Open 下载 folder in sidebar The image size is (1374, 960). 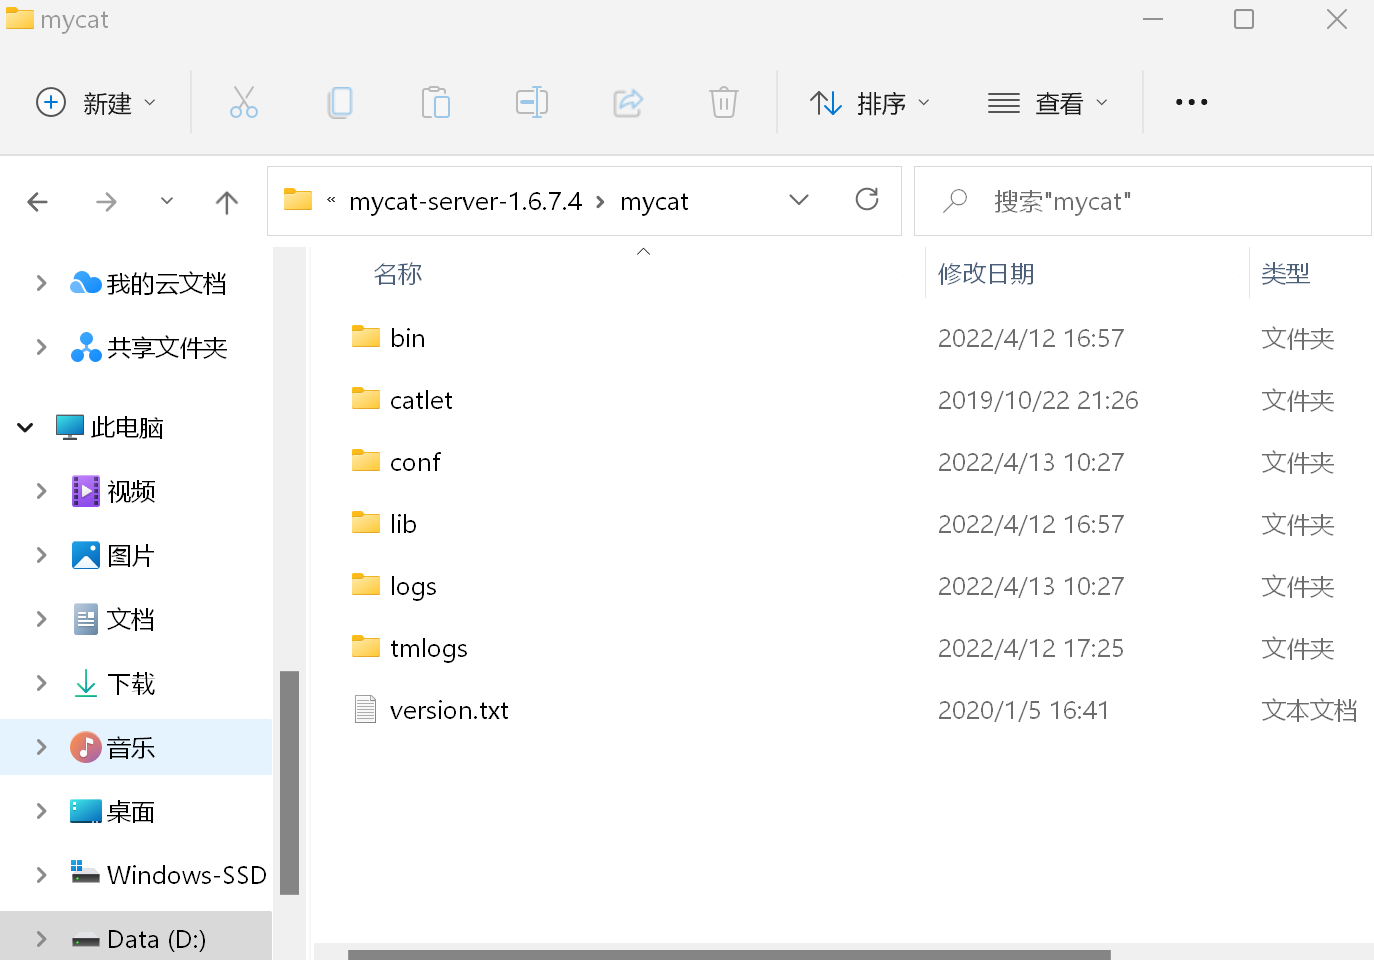(x=114, y=683)
